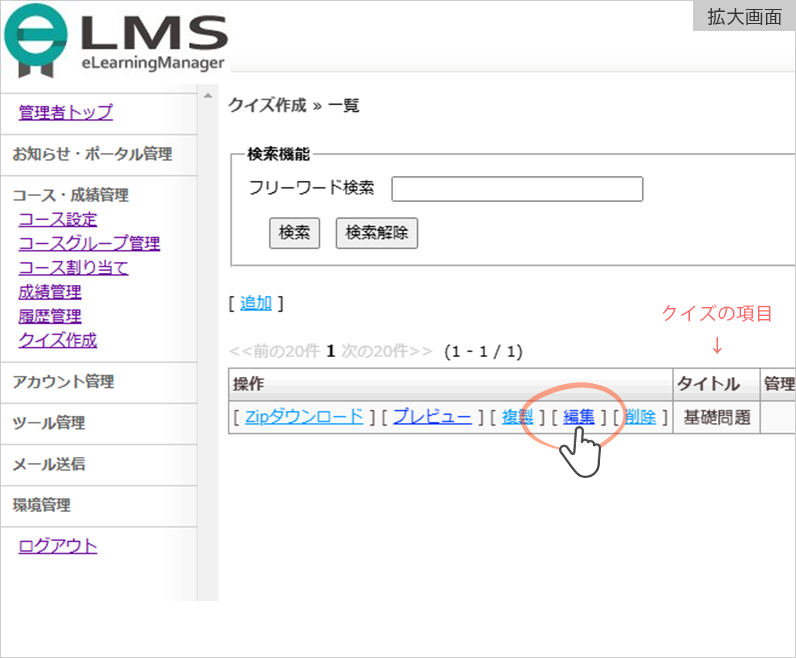Click the 削除 link for 基礎問題
796x658 pixels.
coord(640,417)
